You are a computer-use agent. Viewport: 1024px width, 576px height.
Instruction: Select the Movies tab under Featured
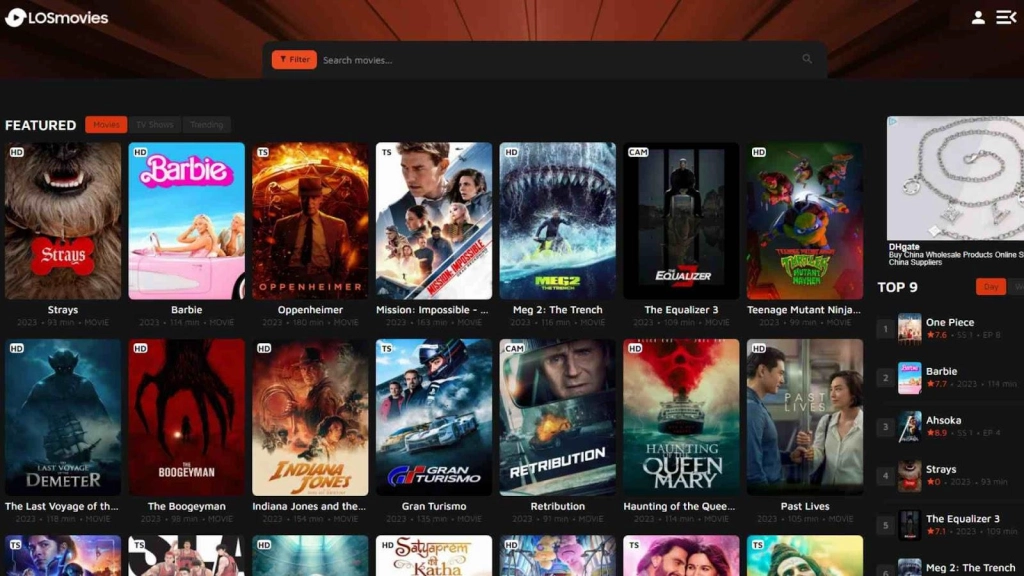pyautogui.click(x=106, y=124)
